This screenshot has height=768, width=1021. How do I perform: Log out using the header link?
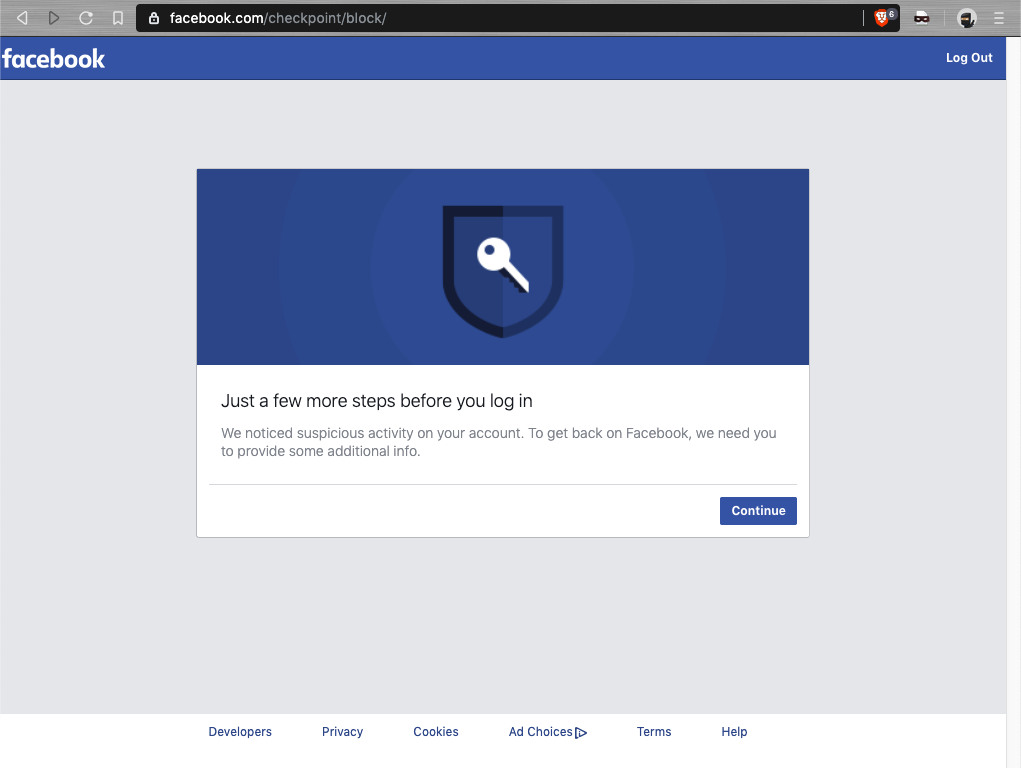click(969, 58)
